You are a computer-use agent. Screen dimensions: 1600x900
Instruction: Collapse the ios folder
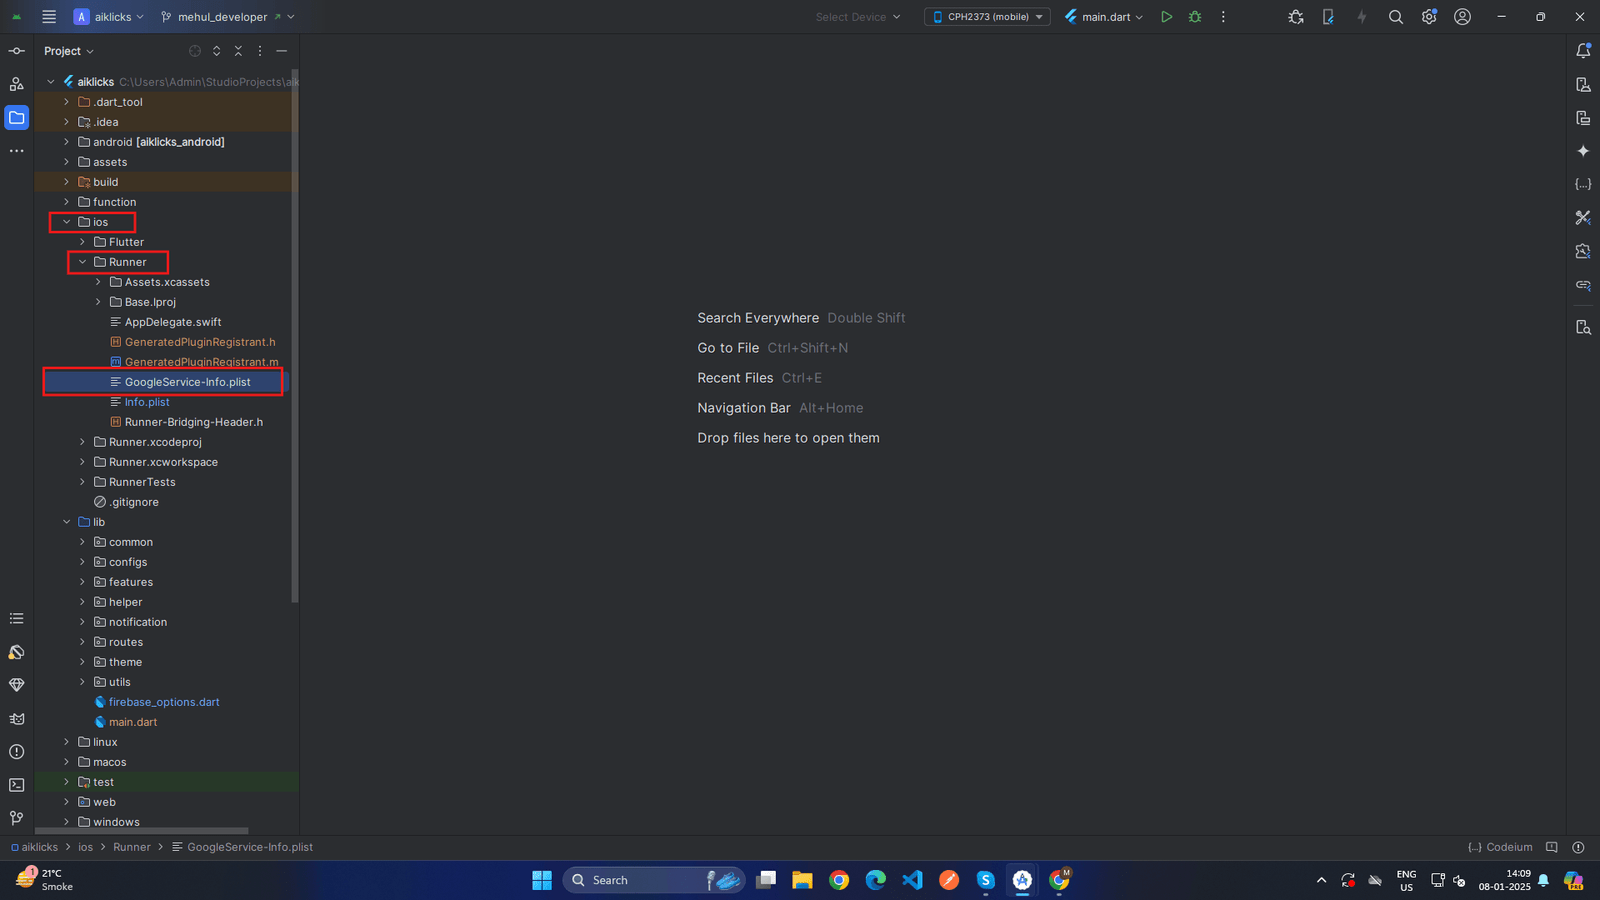[x=67, y=222]
